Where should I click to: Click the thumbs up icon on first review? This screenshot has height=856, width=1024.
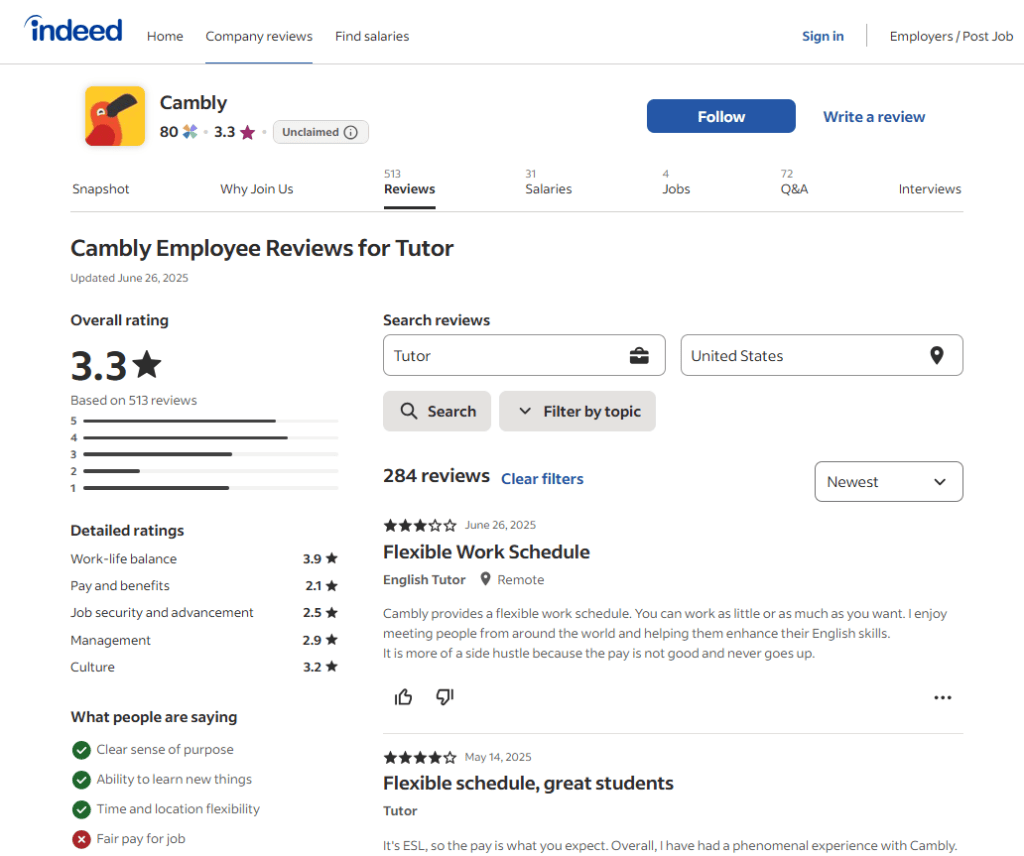pyautogui.click(x=404, y=697)
